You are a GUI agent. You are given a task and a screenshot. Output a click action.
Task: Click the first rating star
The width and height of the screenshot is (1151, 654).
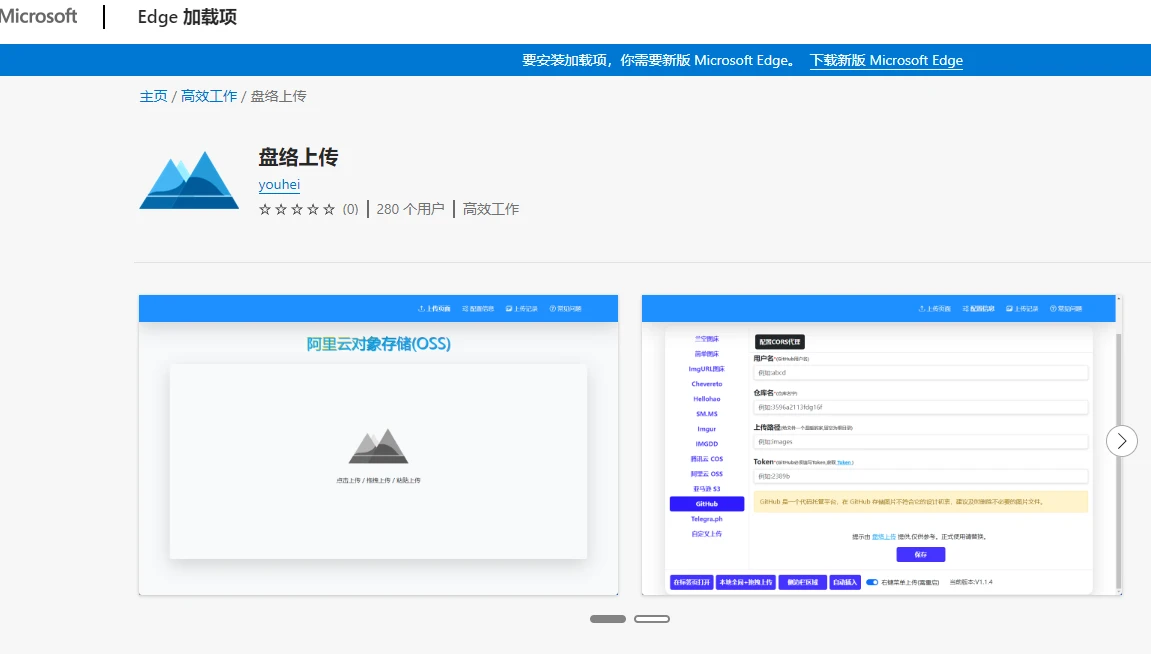[x=265, y=209]
